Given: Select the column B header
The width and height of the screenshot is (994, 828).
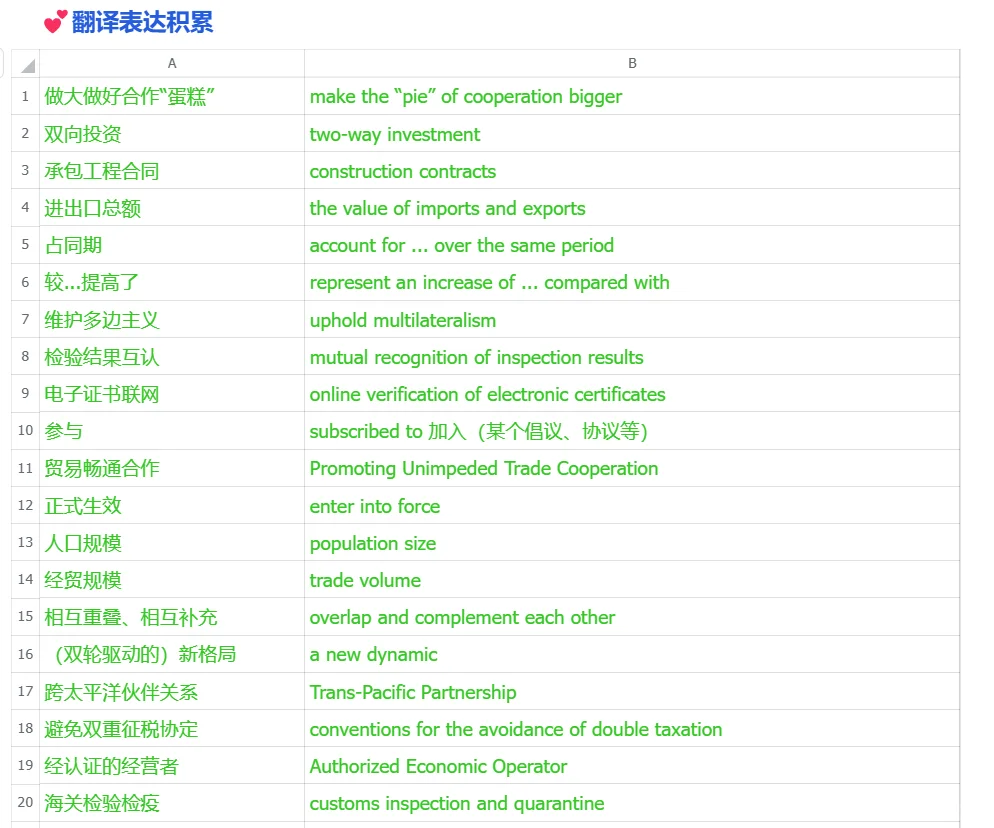Looking at the screenshot, I should pos(631,62).
